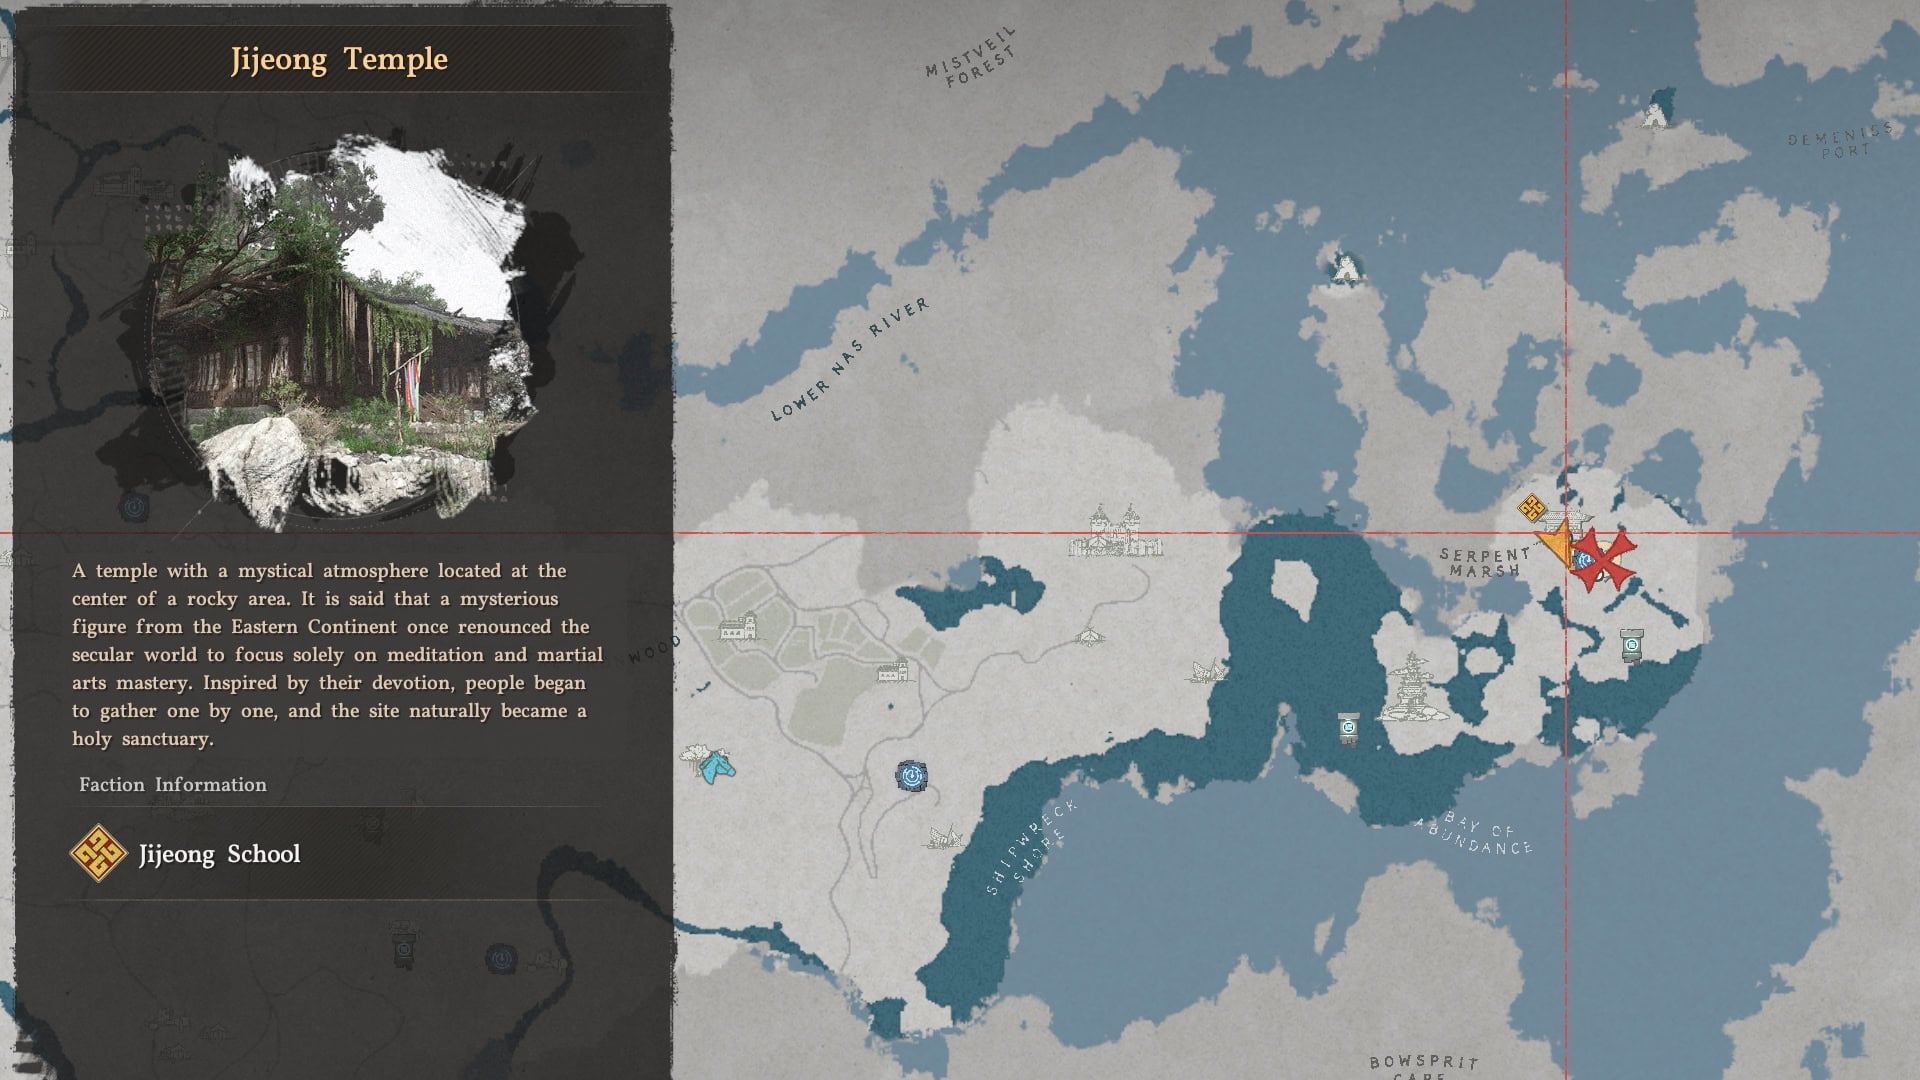Select the farmhouse icon in the field area
The width and height of the screenshot is (1920, 1080).
coord(739,628)
